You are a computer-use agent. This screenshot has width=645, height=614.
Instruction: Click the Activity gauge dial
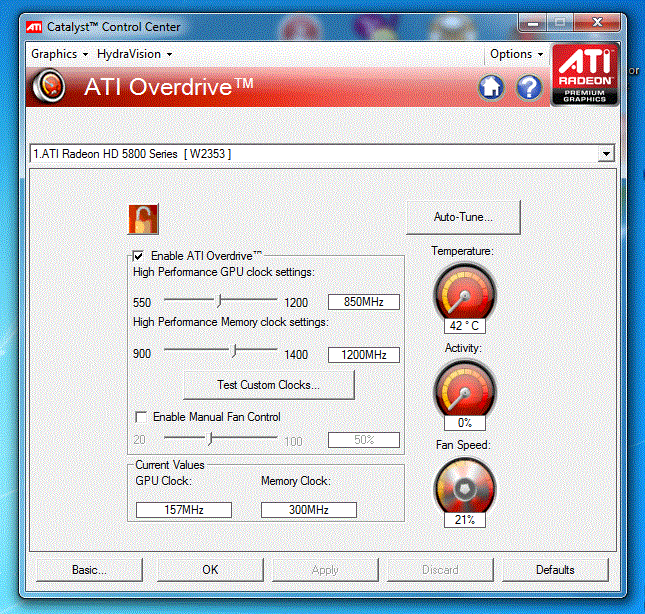[x=465, y=389]
